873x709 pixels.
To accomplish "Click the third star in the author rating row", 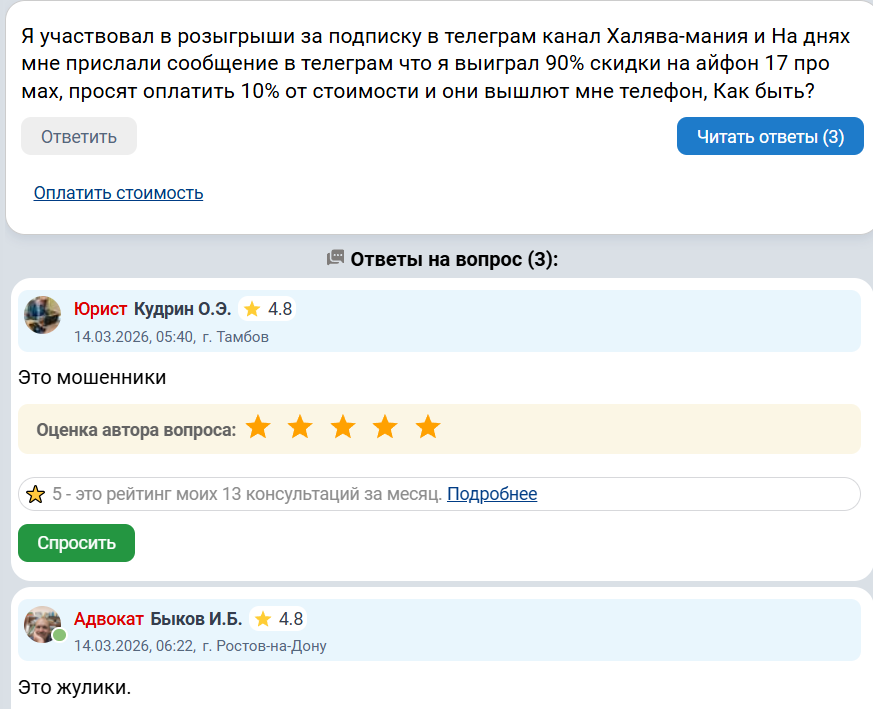I will click(x=343, y=428).
